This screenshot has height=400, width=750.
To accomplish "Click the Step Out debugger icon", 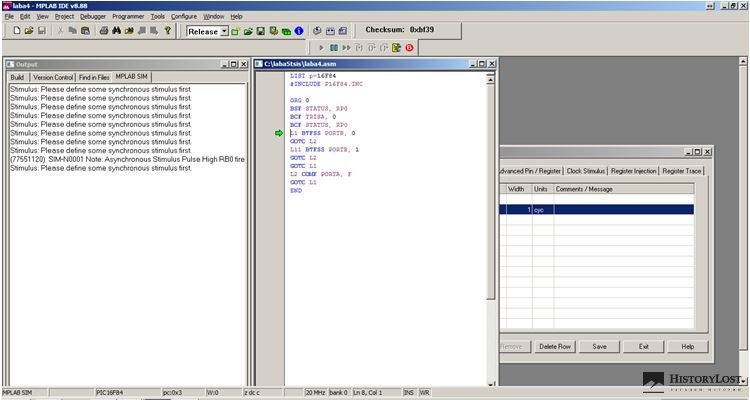I will (x=384, y=48).
